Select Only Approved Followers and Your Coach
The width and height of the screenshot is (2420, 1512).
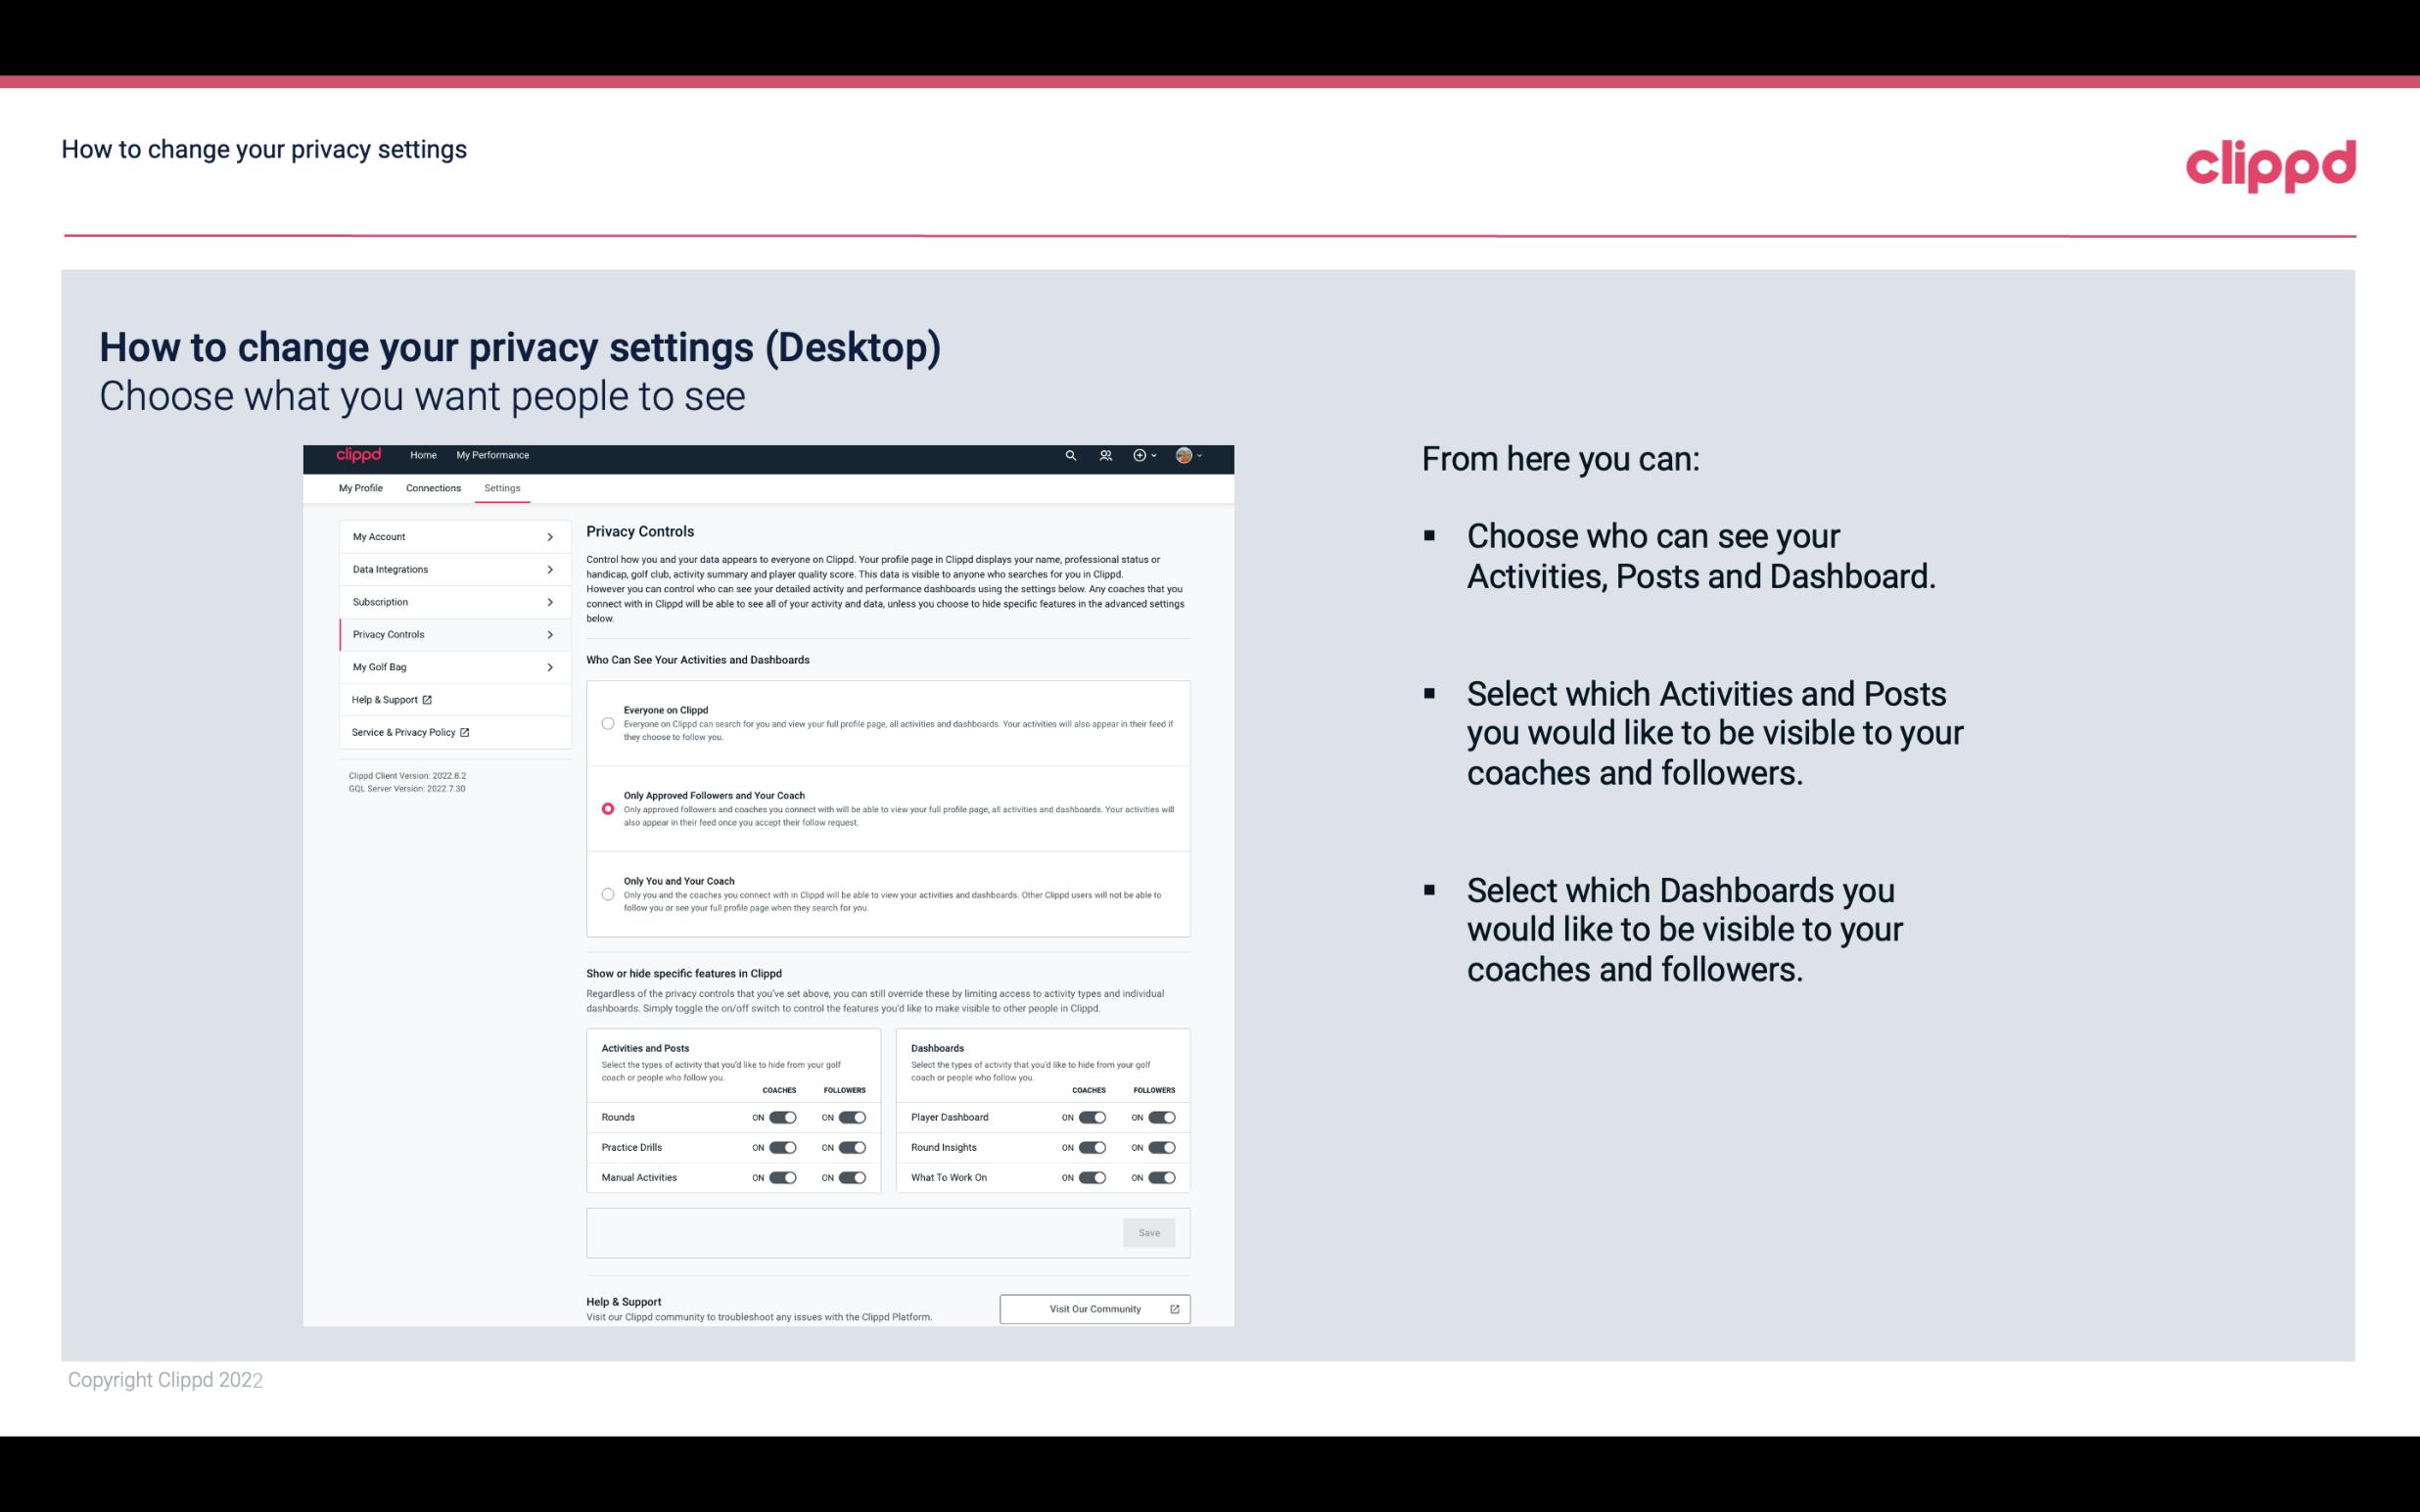click(x=606, y=808)
